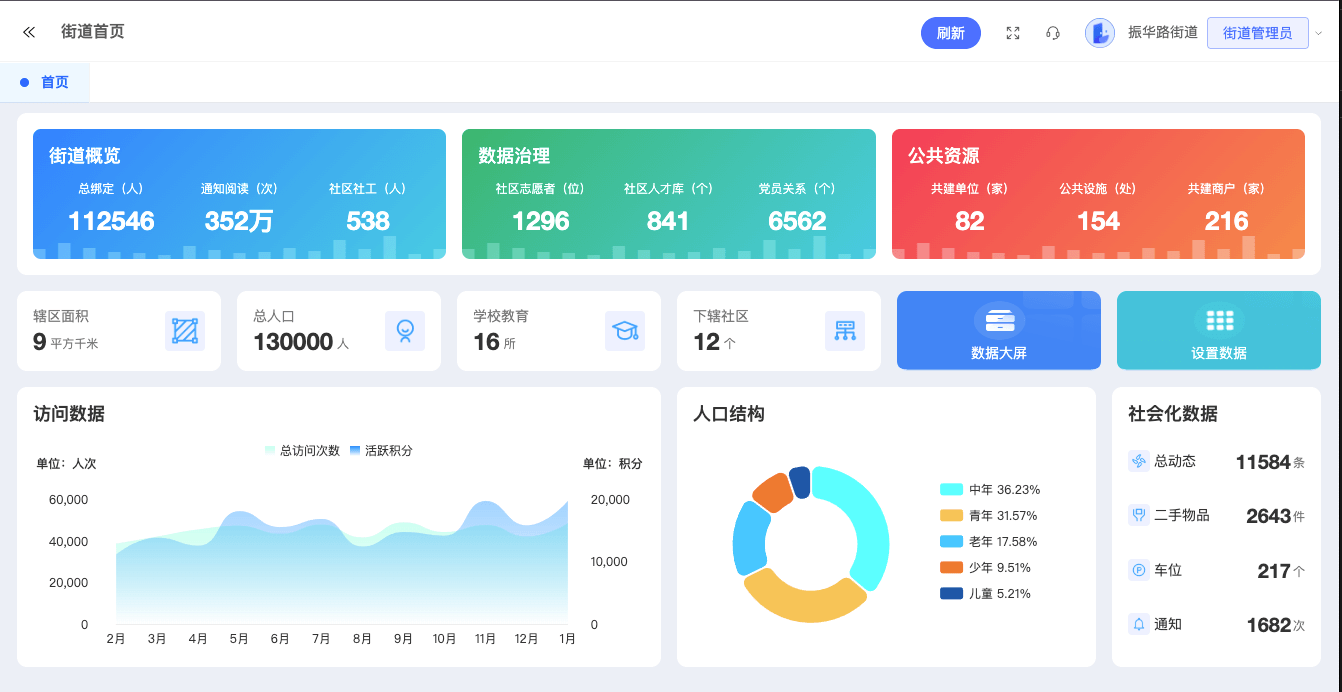The image size is (1342, 692).
Task: Open the 街道管理员 role selector
Action: (1257, 33)
